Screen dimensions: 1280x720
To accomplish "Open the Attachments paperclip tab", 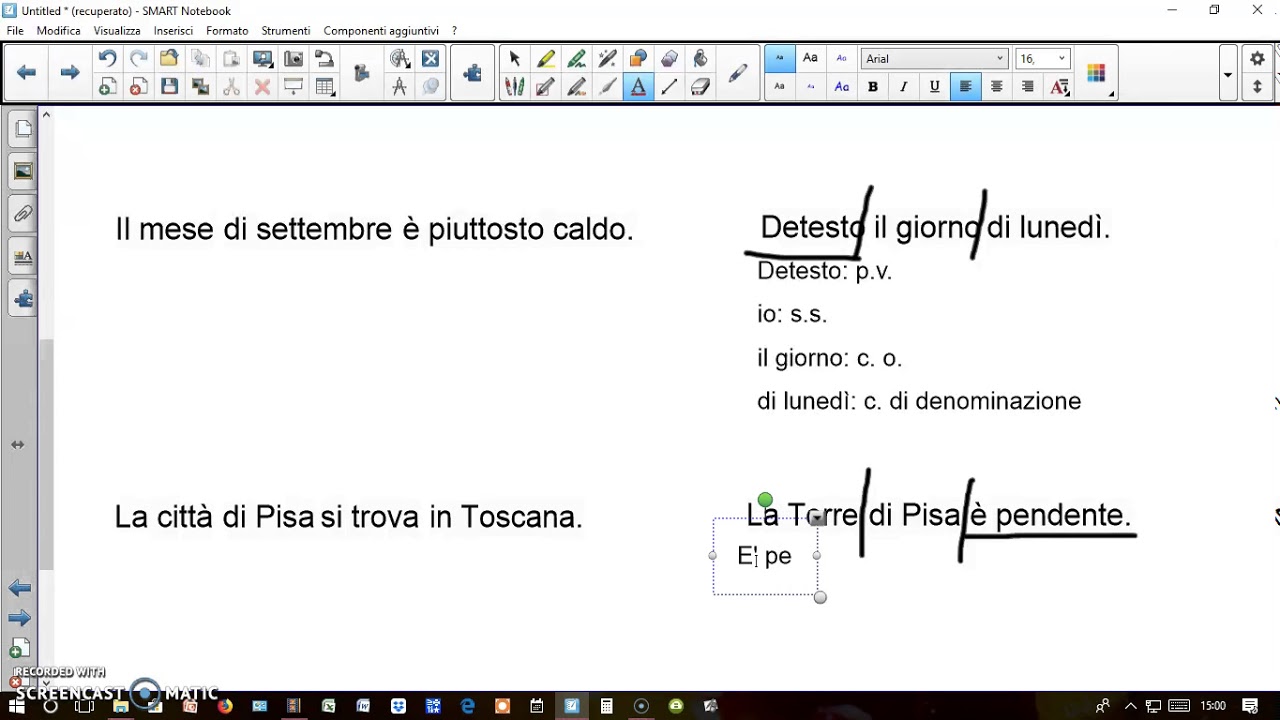I will click(23, 214).
